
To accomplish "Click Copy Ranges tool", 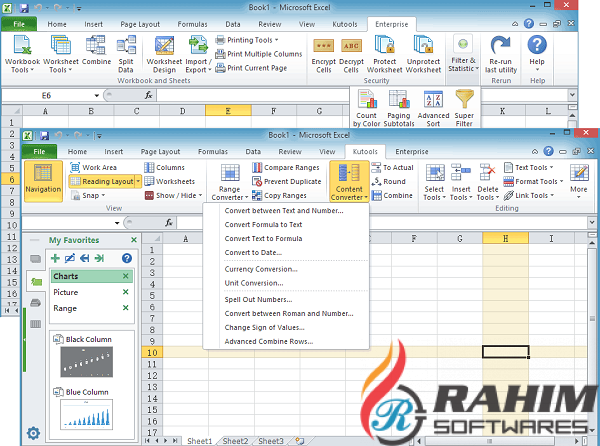I will [279, 195].
